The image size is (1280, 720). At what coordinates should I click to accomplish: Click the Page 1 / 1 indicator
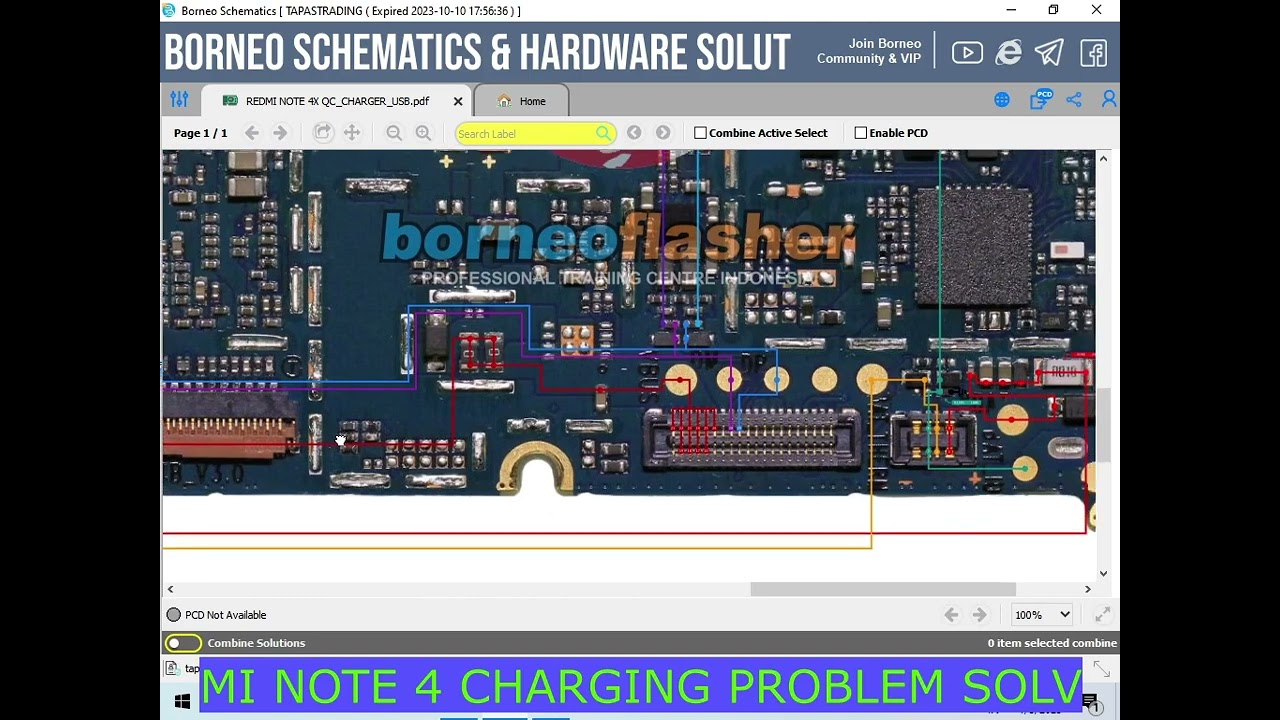tap(200, 133)
